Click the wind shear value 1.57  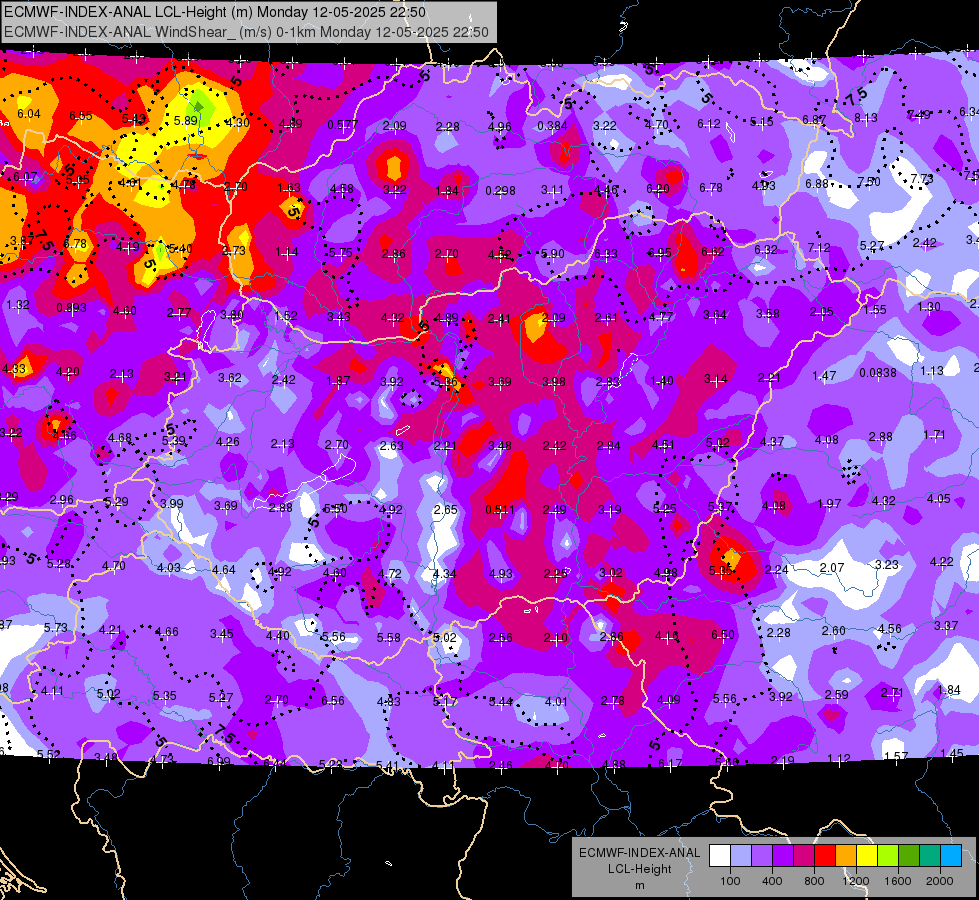[896, 756]
